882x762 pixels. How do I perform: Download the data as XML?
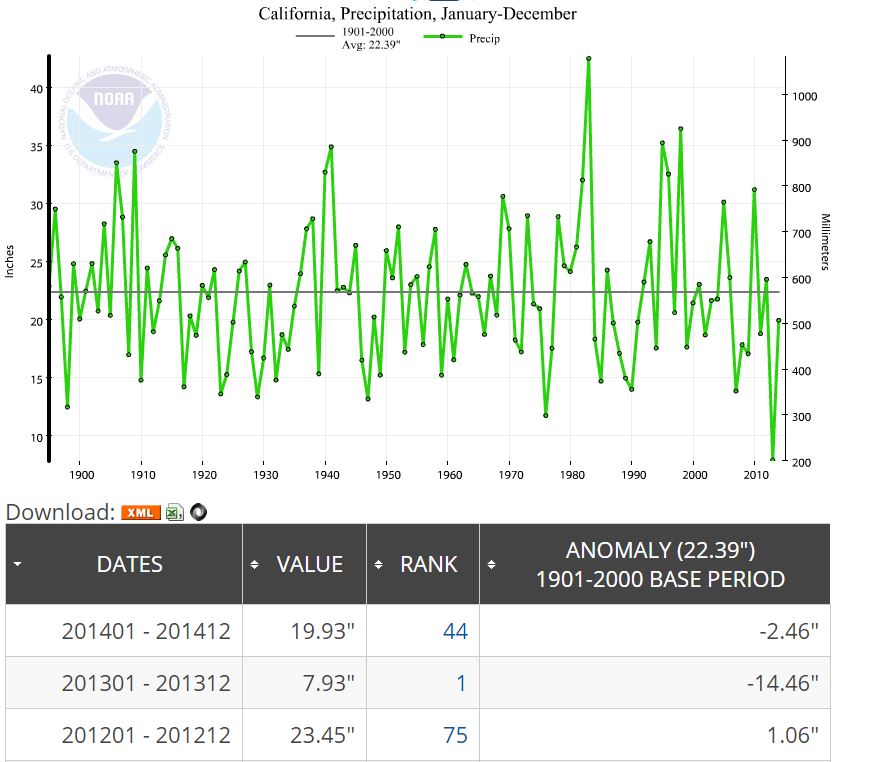click(x=140, y=513)
